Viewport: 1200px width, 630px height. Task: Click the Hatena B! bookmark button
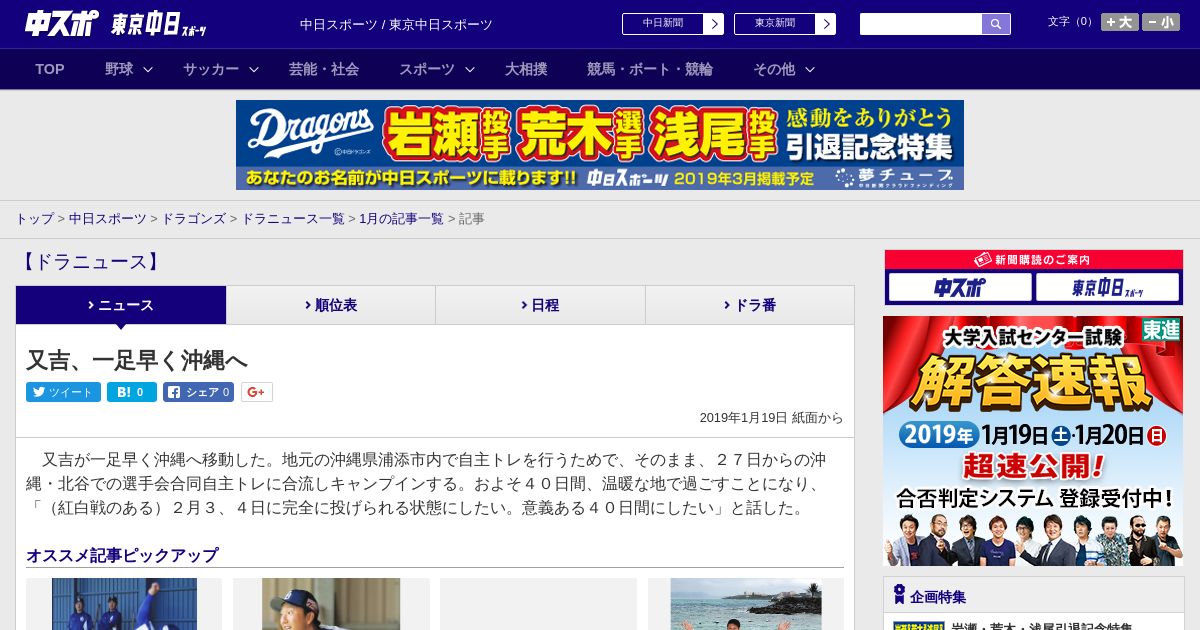132,392
